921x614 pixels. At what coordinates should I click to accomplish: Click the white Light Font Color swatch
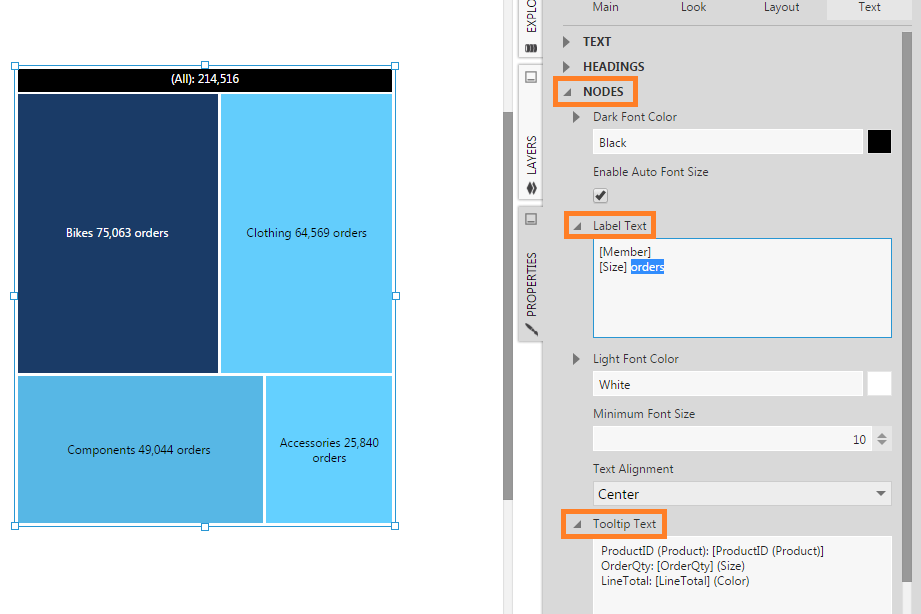point(879,384)
